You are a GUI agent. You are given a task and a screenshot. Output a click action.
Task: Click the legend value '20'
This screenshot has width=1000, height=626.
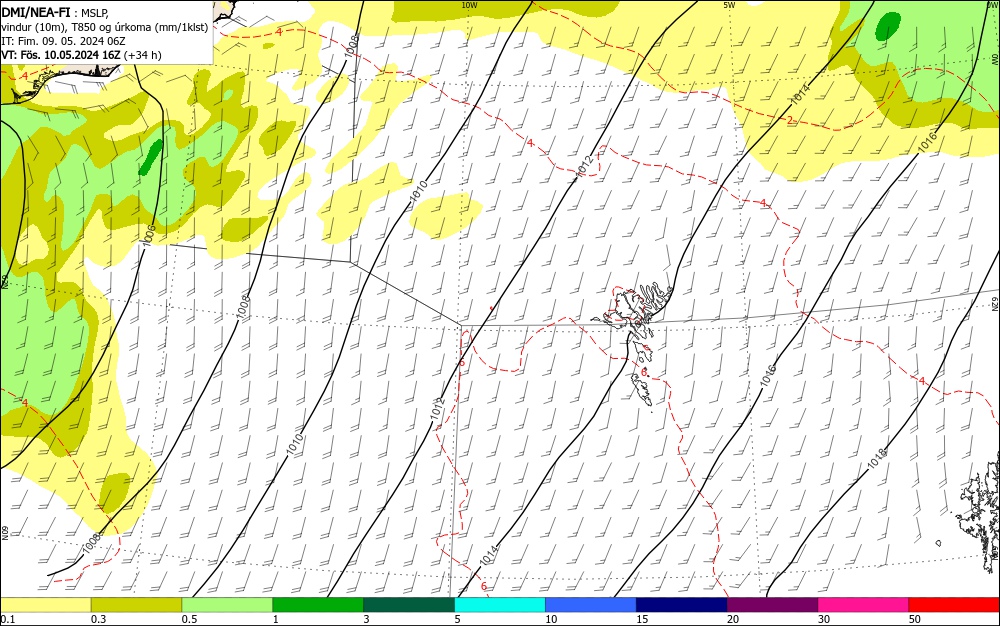(x=733, y=619)
